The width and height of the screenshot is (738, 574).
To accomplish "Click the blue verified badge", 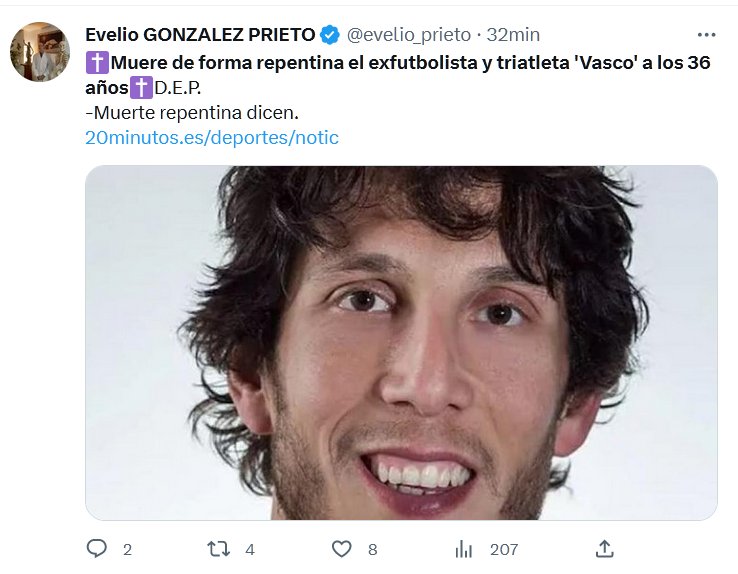I will 330,35.
